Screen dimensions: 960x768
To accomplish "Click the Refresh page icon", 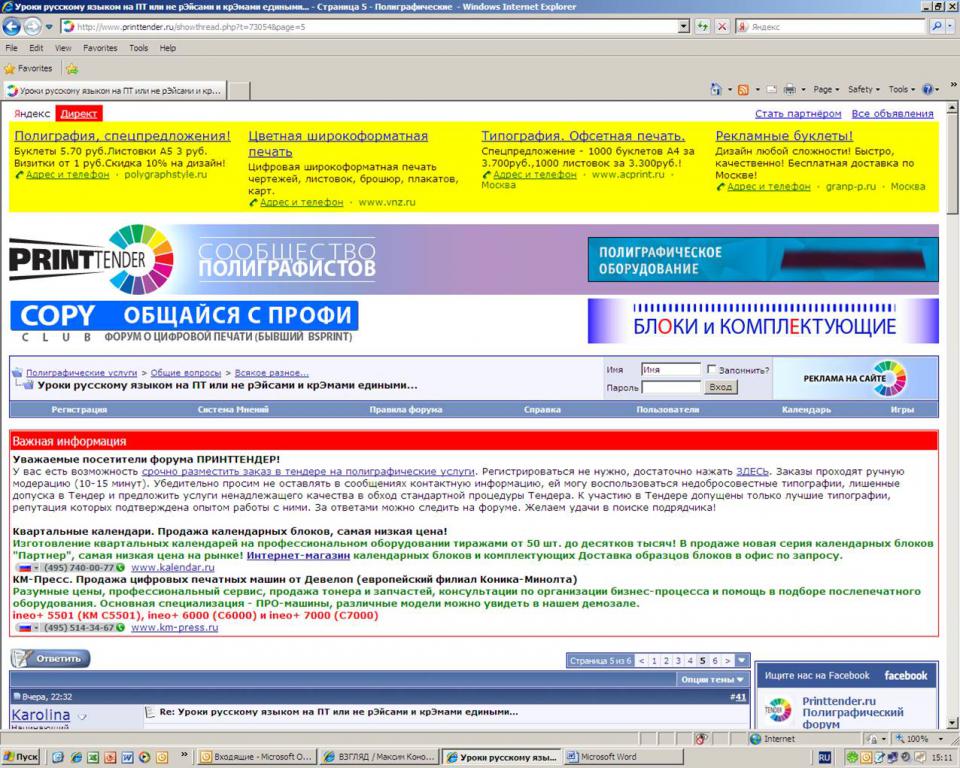I will point(703,26).
